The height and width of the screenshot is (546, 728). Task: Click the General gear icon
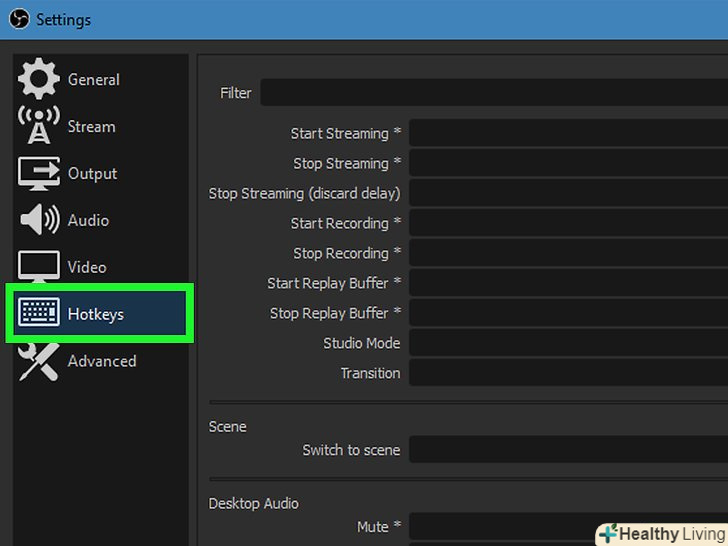pyautogui.click(x=39, y=79)
